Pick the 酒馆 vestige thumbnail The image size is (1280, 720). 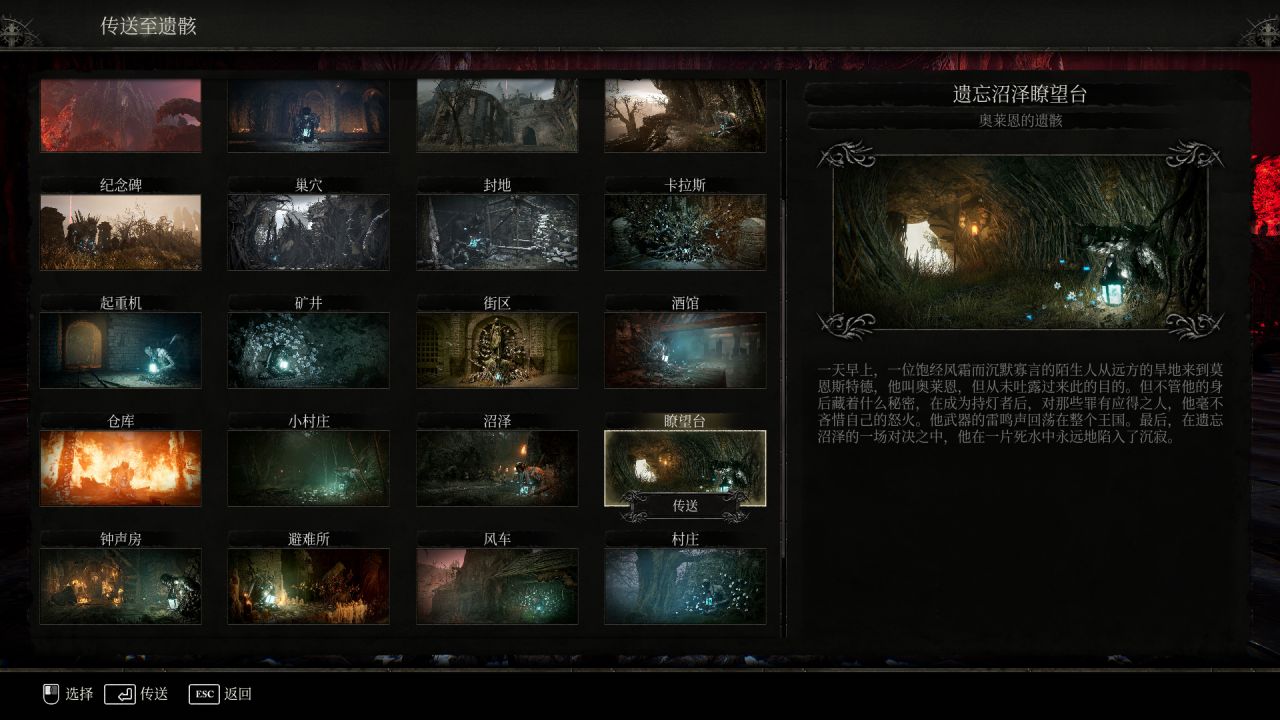coord(685,350)
